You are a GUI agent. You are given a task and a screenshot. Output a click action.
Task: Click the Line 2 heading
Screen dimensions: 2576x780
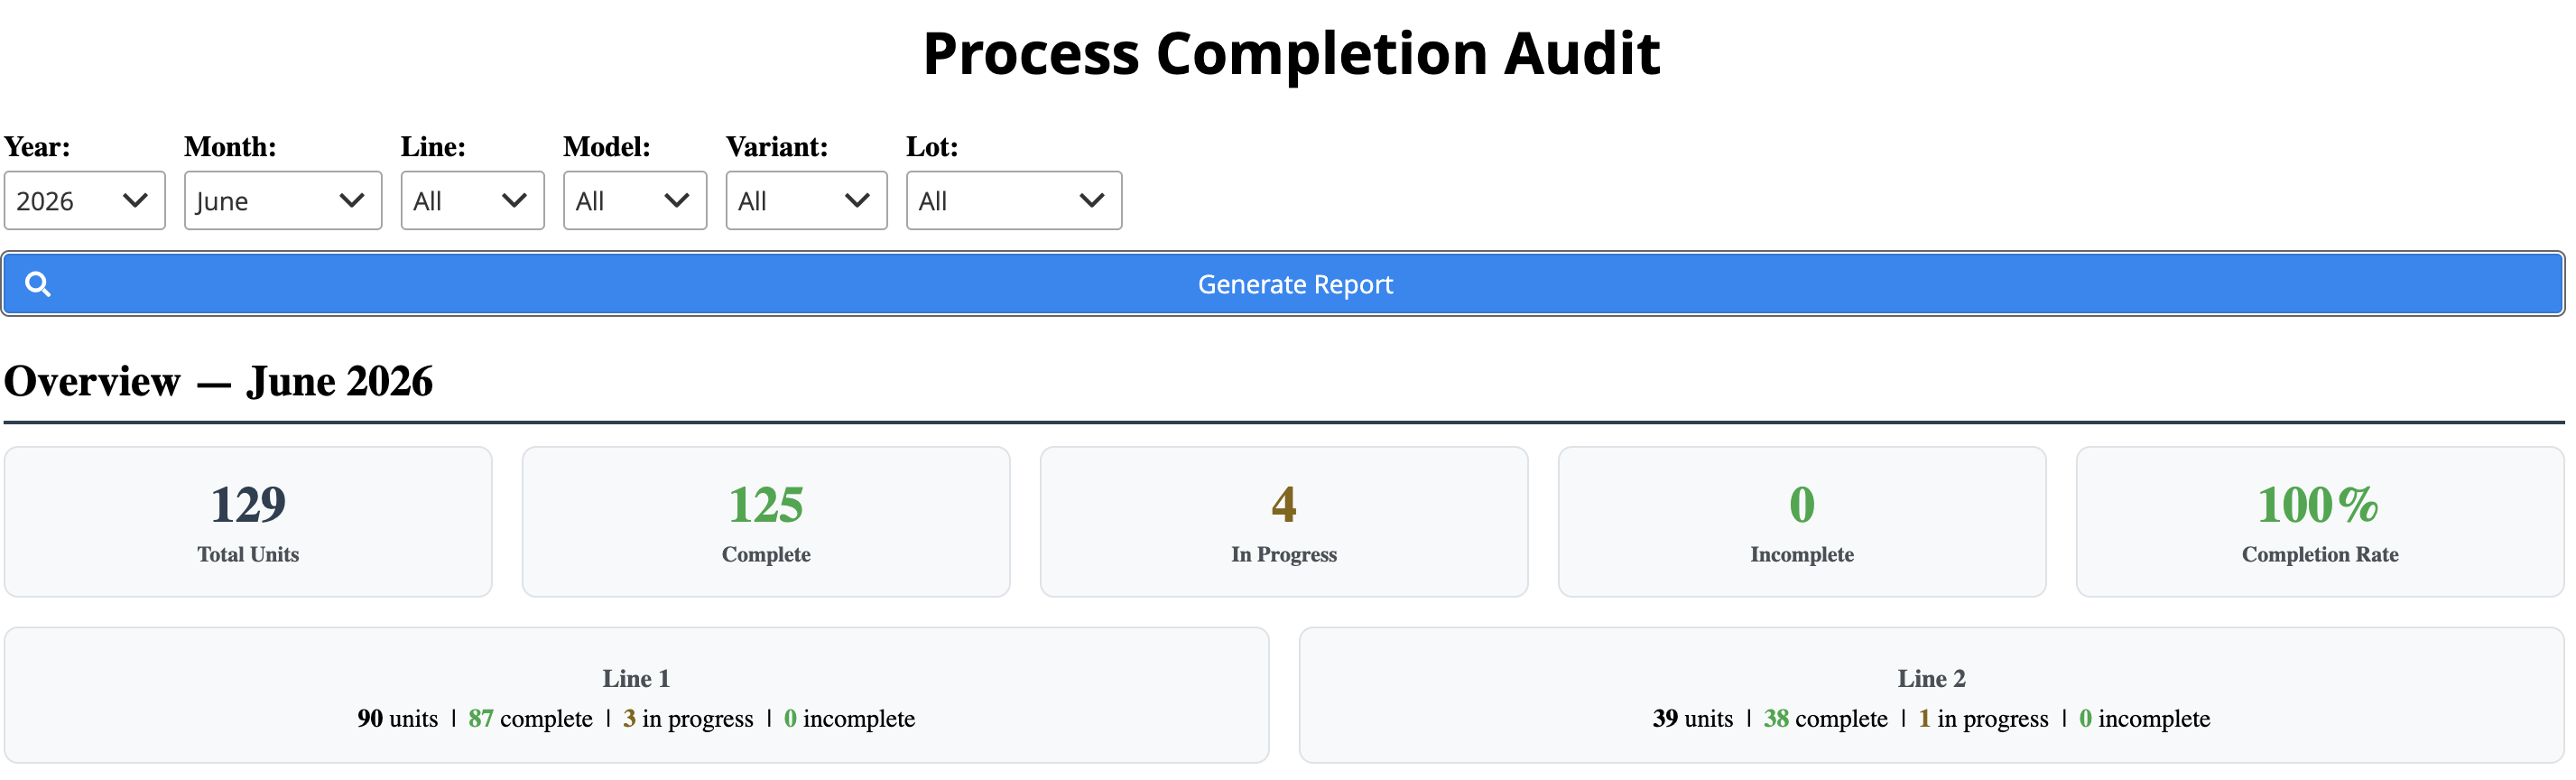tap(1932, 679)
